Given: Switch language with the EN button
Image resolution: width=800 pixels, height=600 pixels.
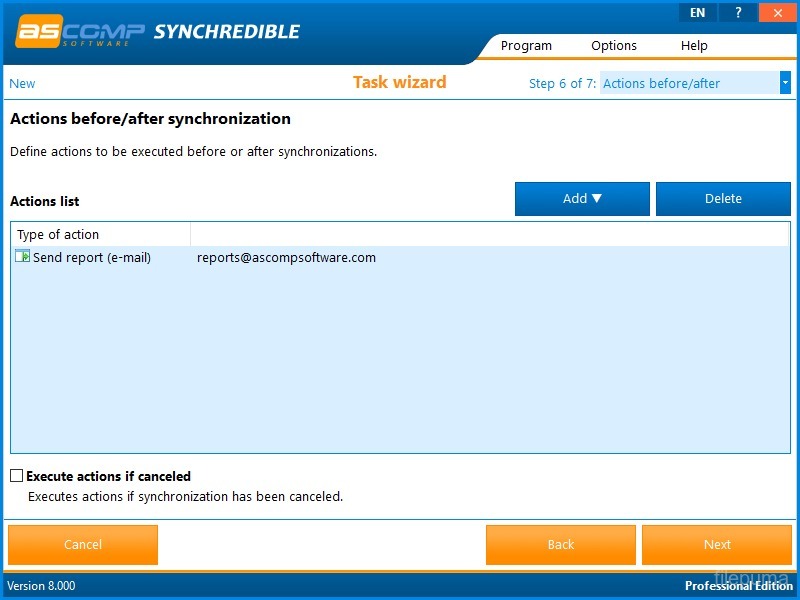Looking at the screenshot, I should pos(697,13).
